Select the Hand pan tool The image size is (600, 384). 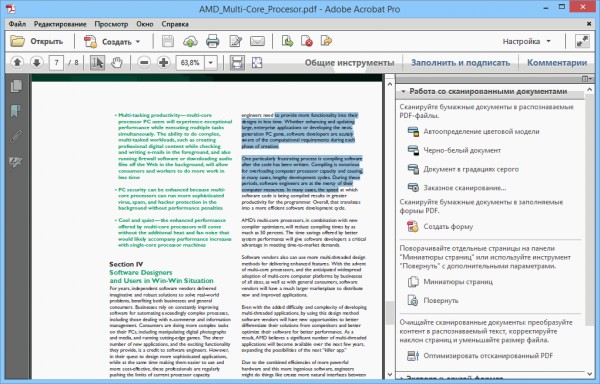(x=117, y=62)
